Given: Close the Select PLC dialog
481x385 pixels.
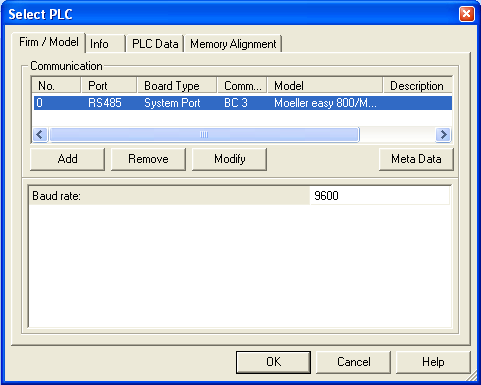Looking at the screenshot, I should (466, 14).
